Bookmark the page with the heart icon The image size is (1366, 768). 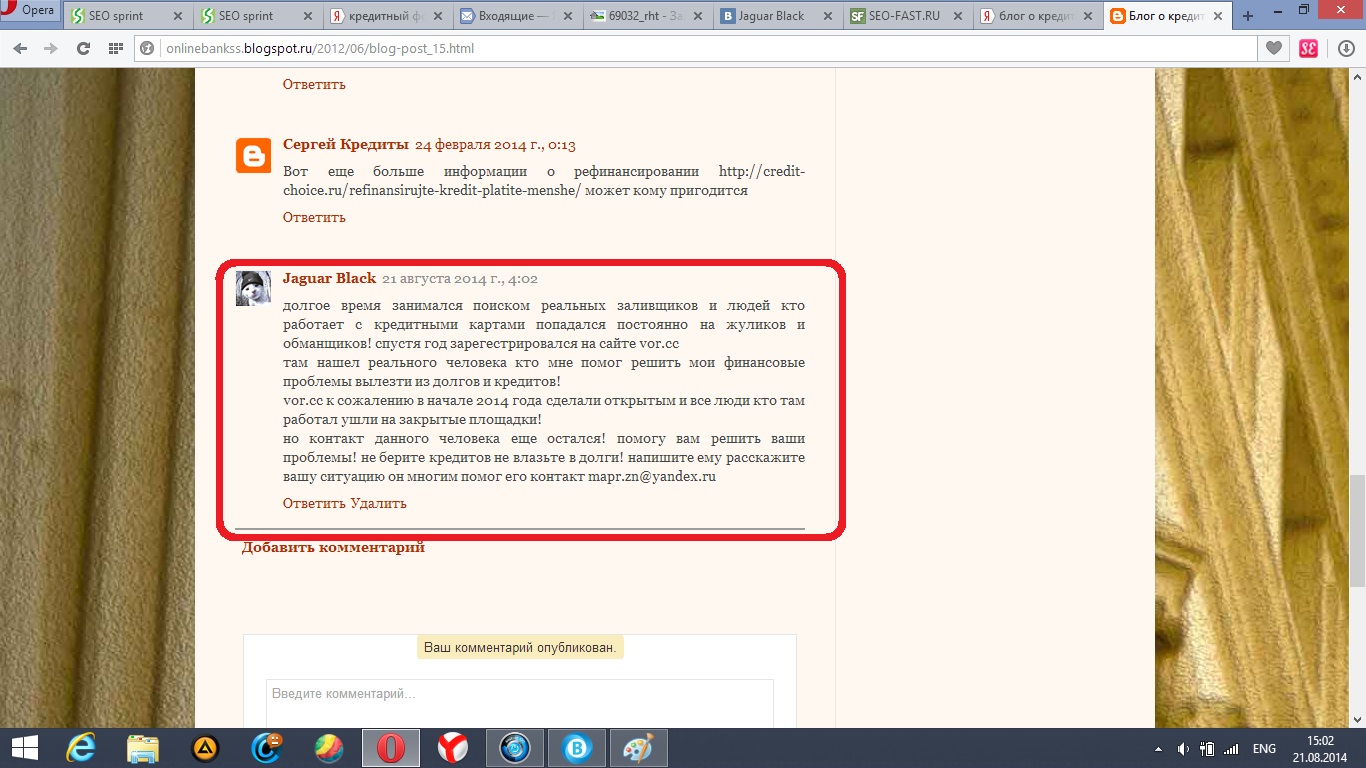(x=1274, y=48)
